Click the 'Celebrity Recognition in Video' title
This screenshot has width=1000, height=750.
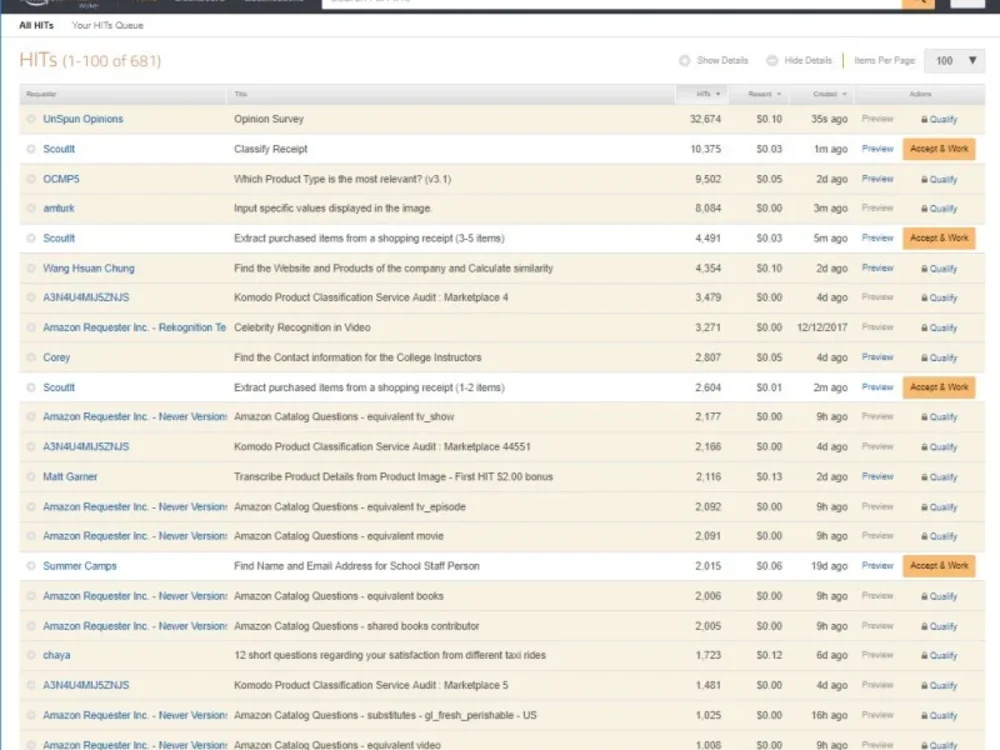coord(302,328)
